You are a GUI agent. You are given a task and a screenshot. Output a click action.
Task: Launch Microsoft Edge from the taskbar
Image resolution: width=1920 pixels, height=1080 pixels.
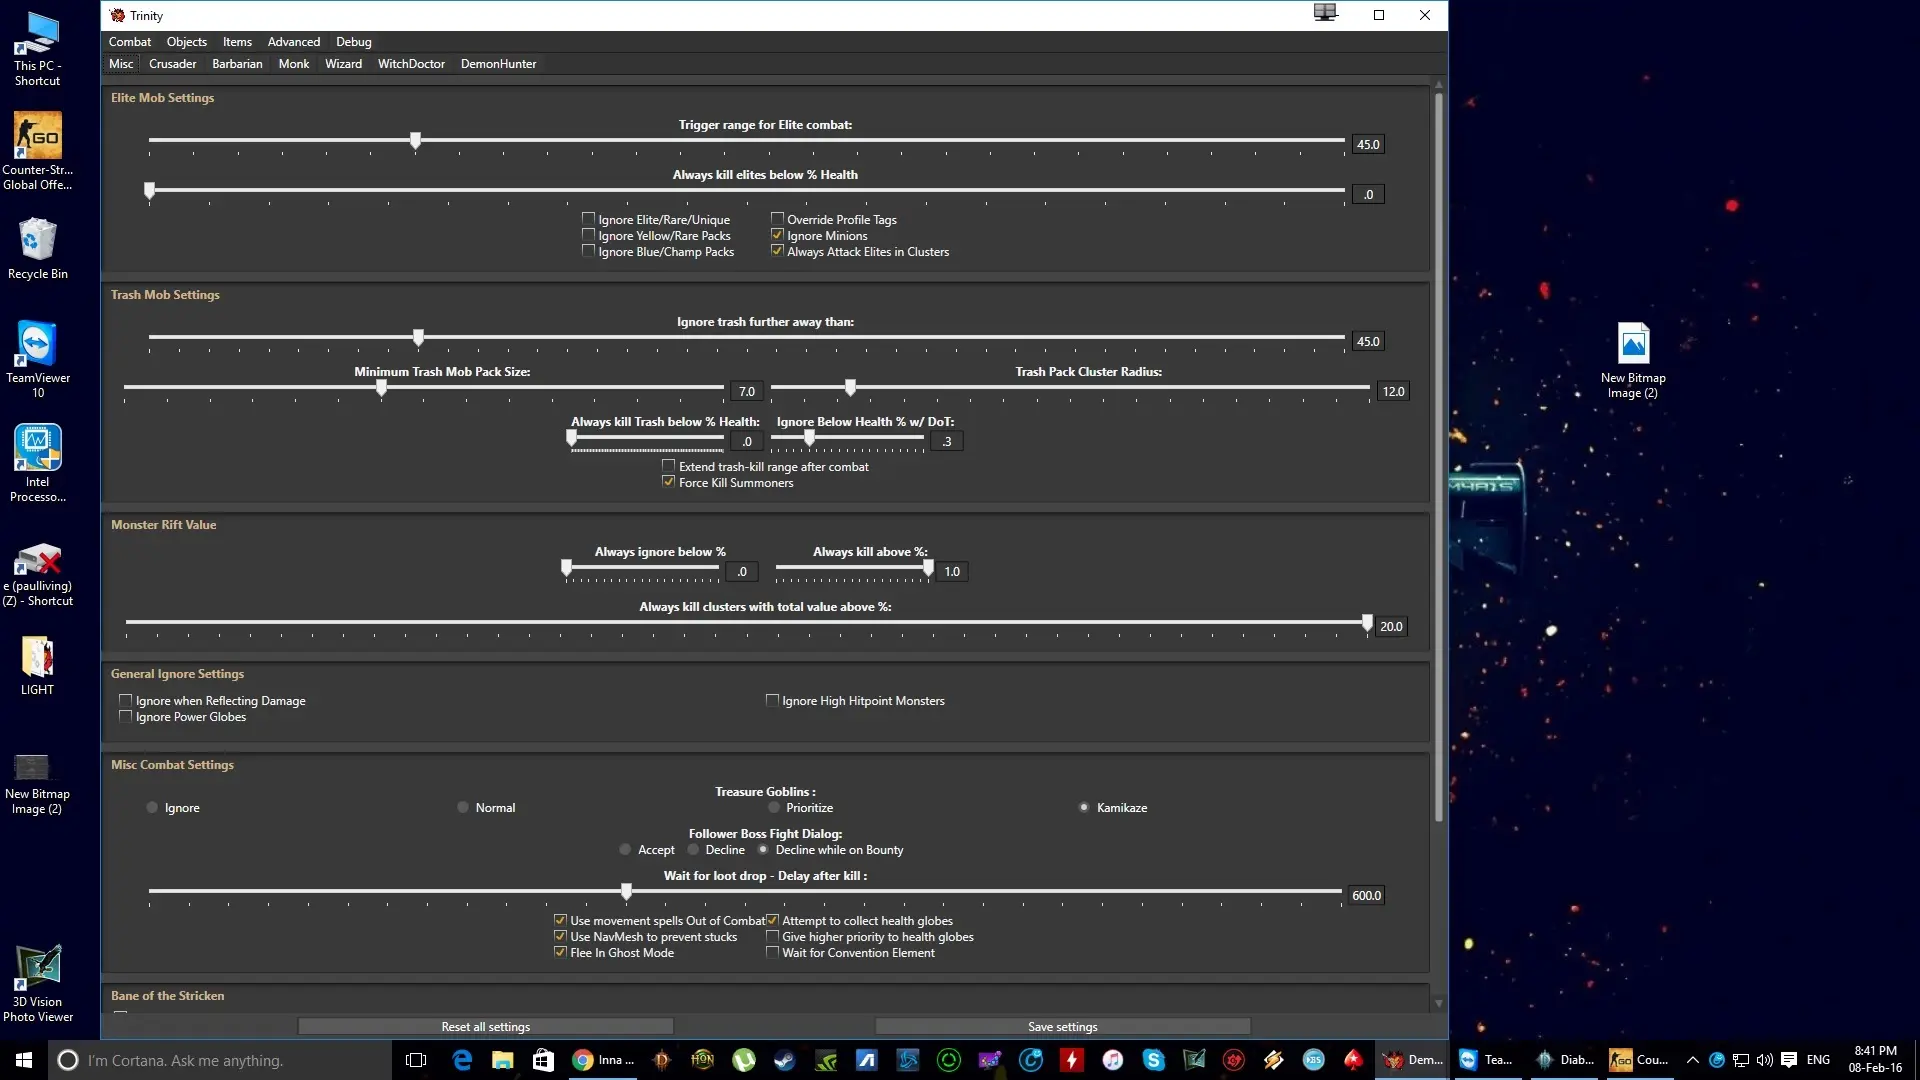click(x=462, y=1060)
